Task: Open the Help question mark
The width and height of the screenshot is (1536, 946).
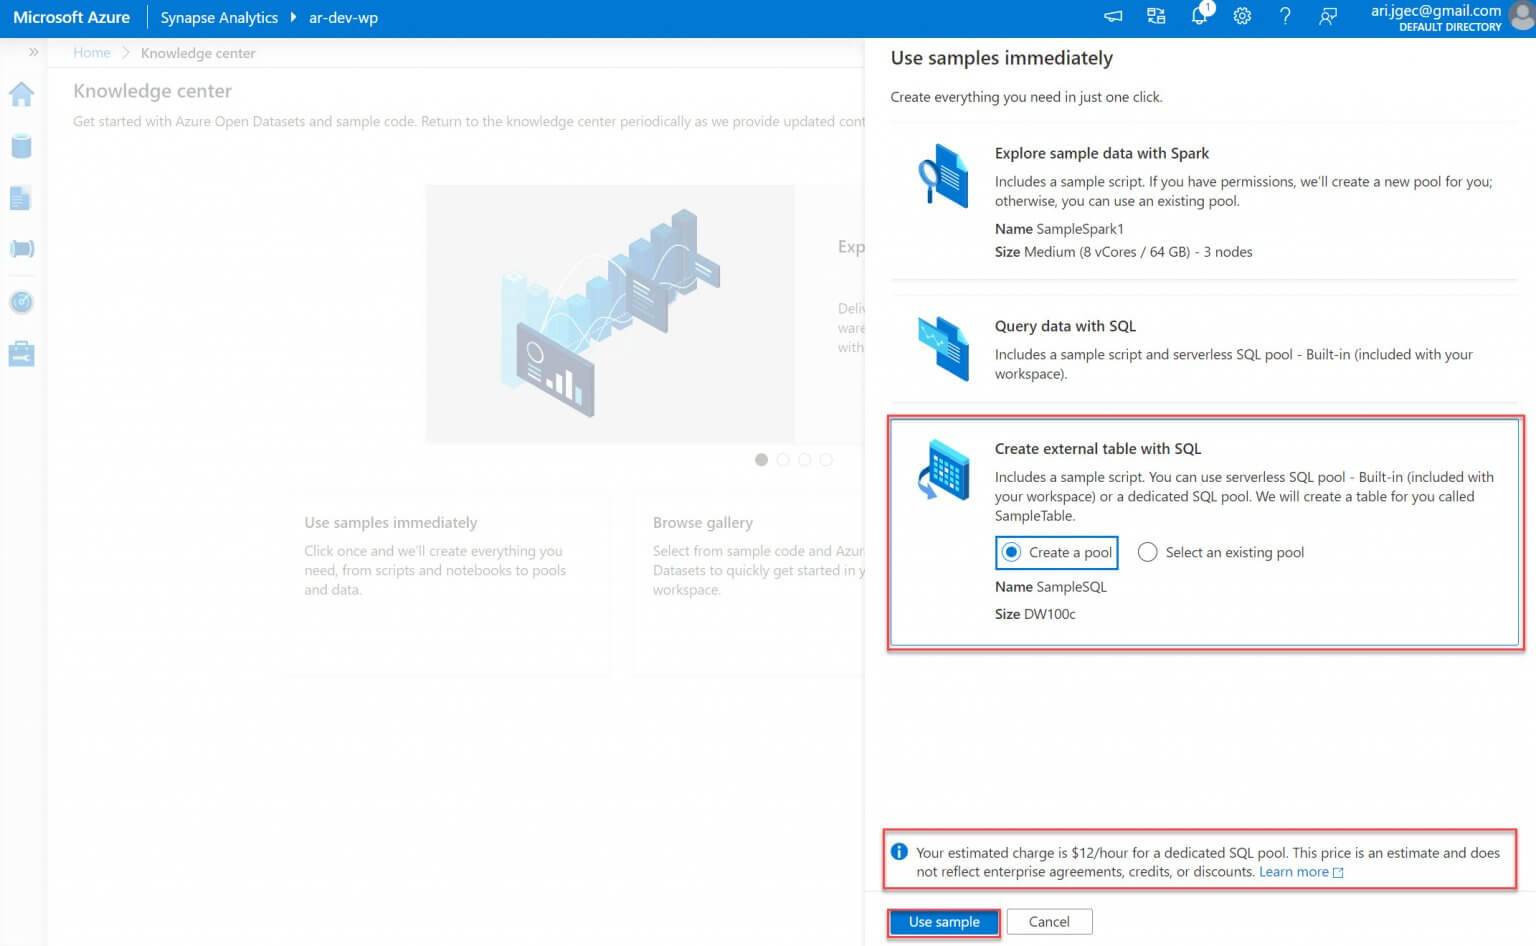Action: (x=1285, y=16)
